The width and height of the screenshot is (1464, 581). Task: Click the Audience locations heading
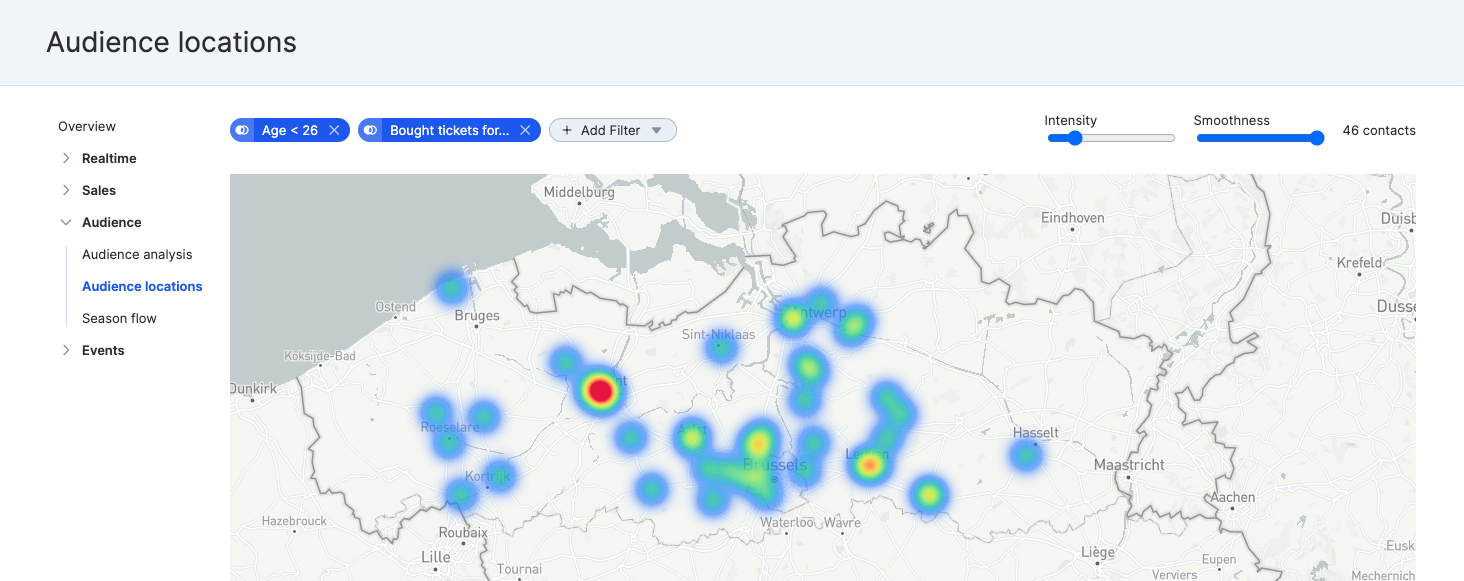click(171, 42)
